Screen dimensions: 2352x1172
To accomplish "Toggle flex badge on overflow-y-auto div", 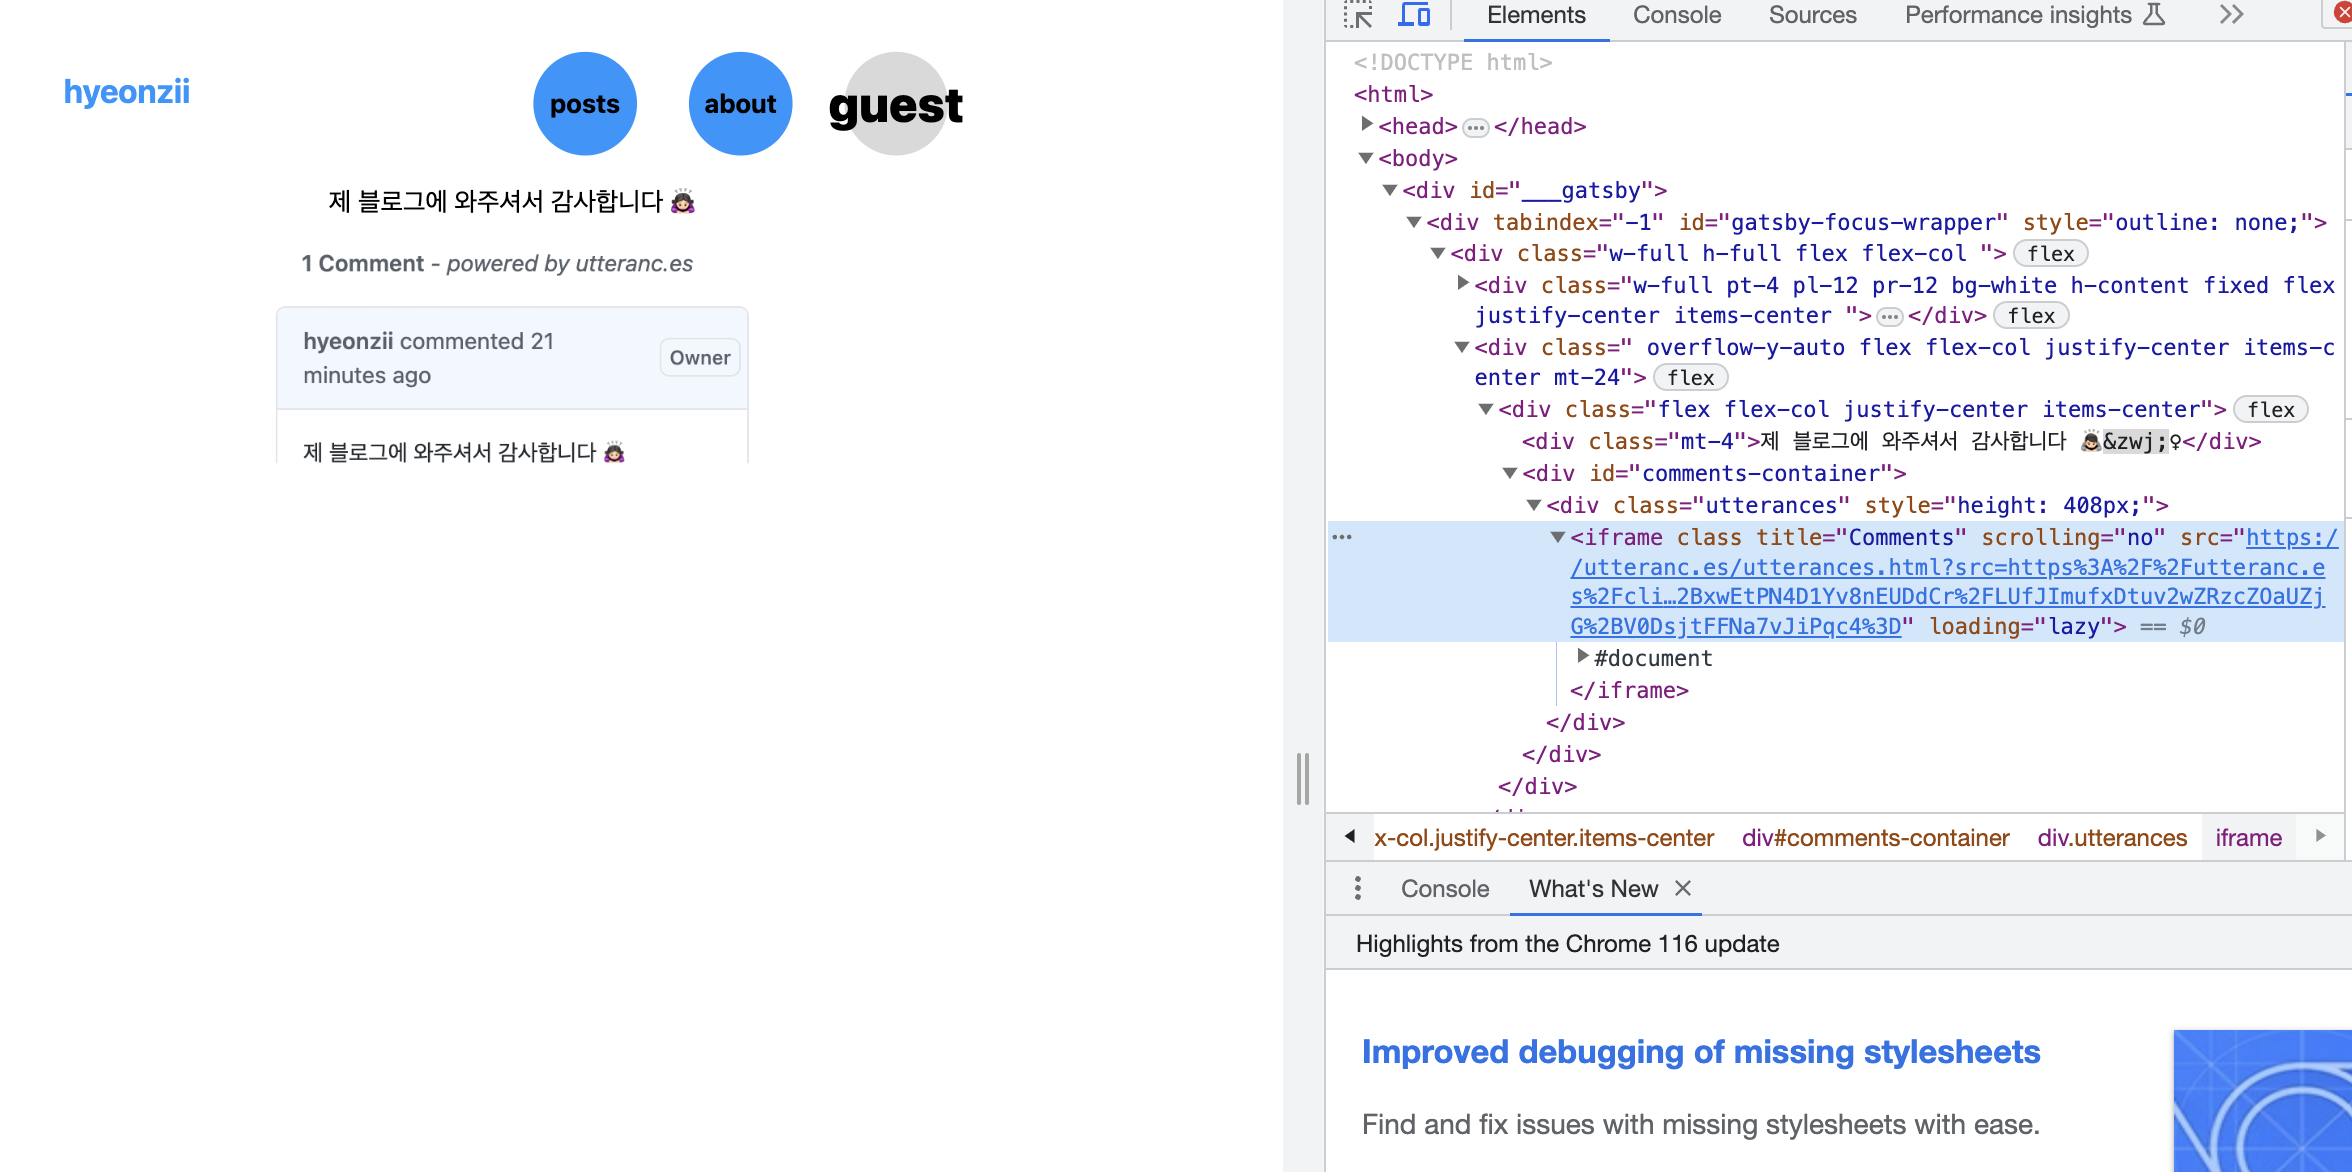I will point(1690,378).
